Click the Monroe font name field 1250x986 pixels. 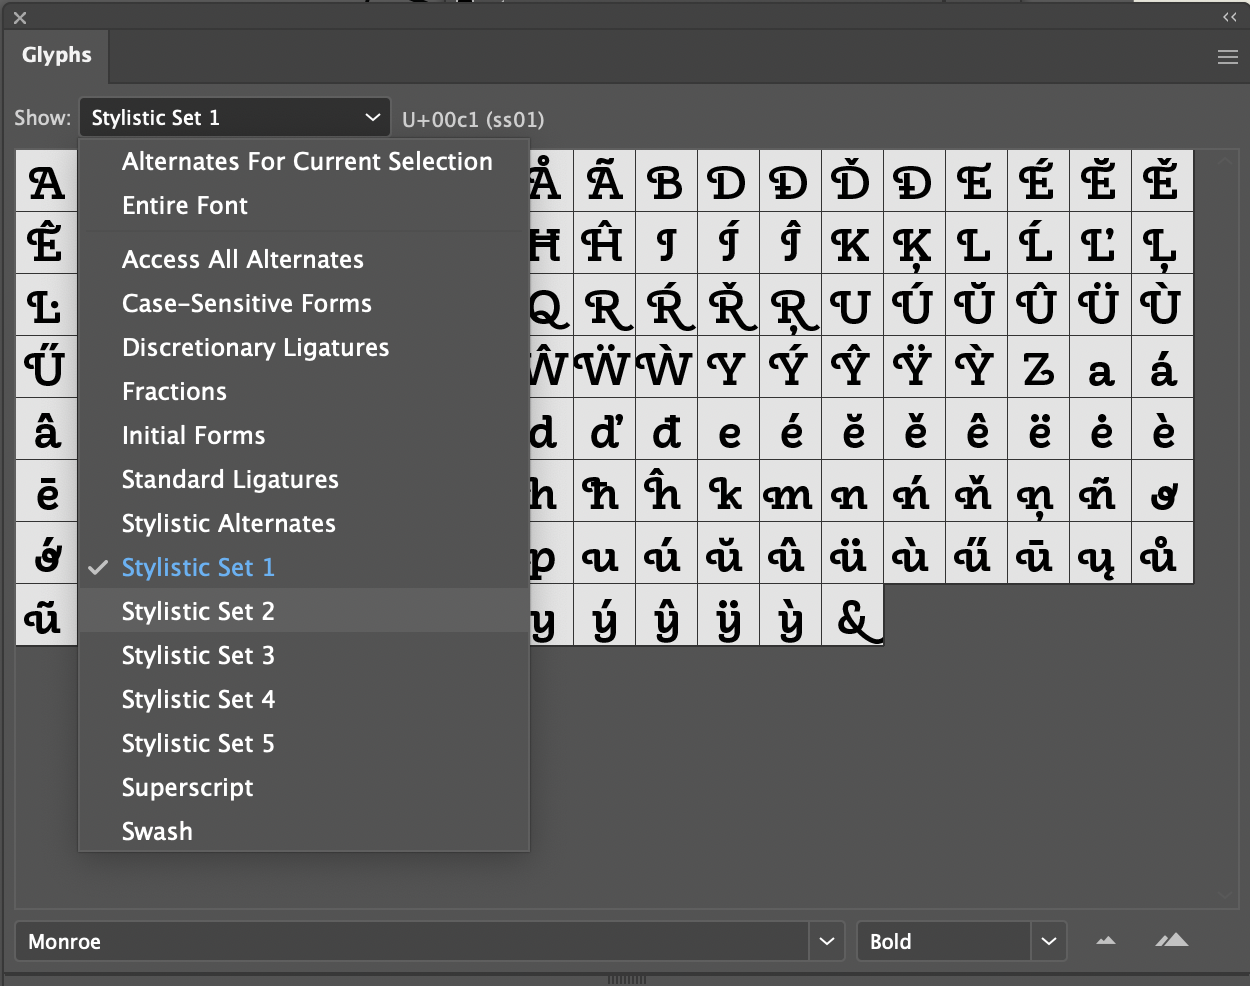[413, 941]
